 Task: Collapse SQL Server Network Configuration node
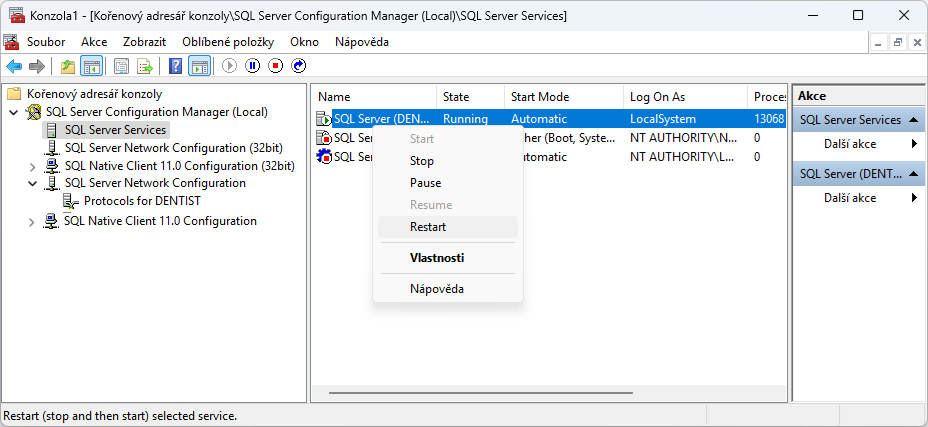(33, 184)
